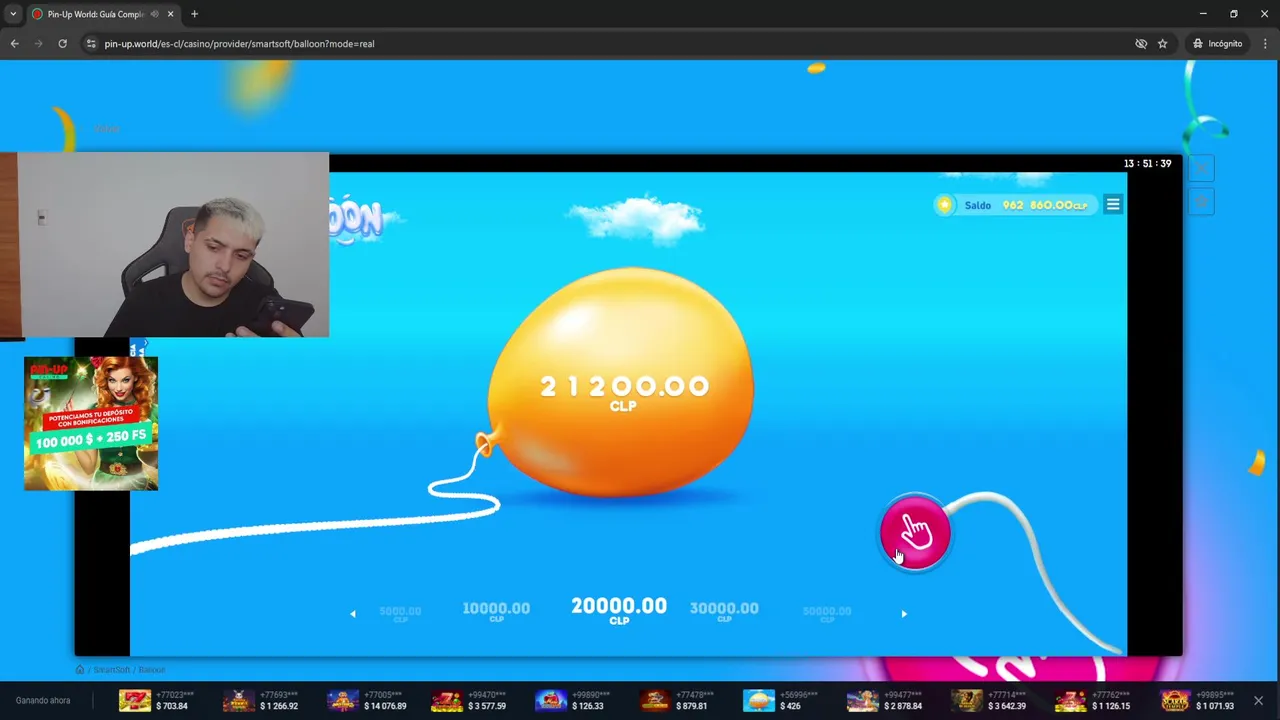Click the home breadcrumb icon

tap(80, 669)
